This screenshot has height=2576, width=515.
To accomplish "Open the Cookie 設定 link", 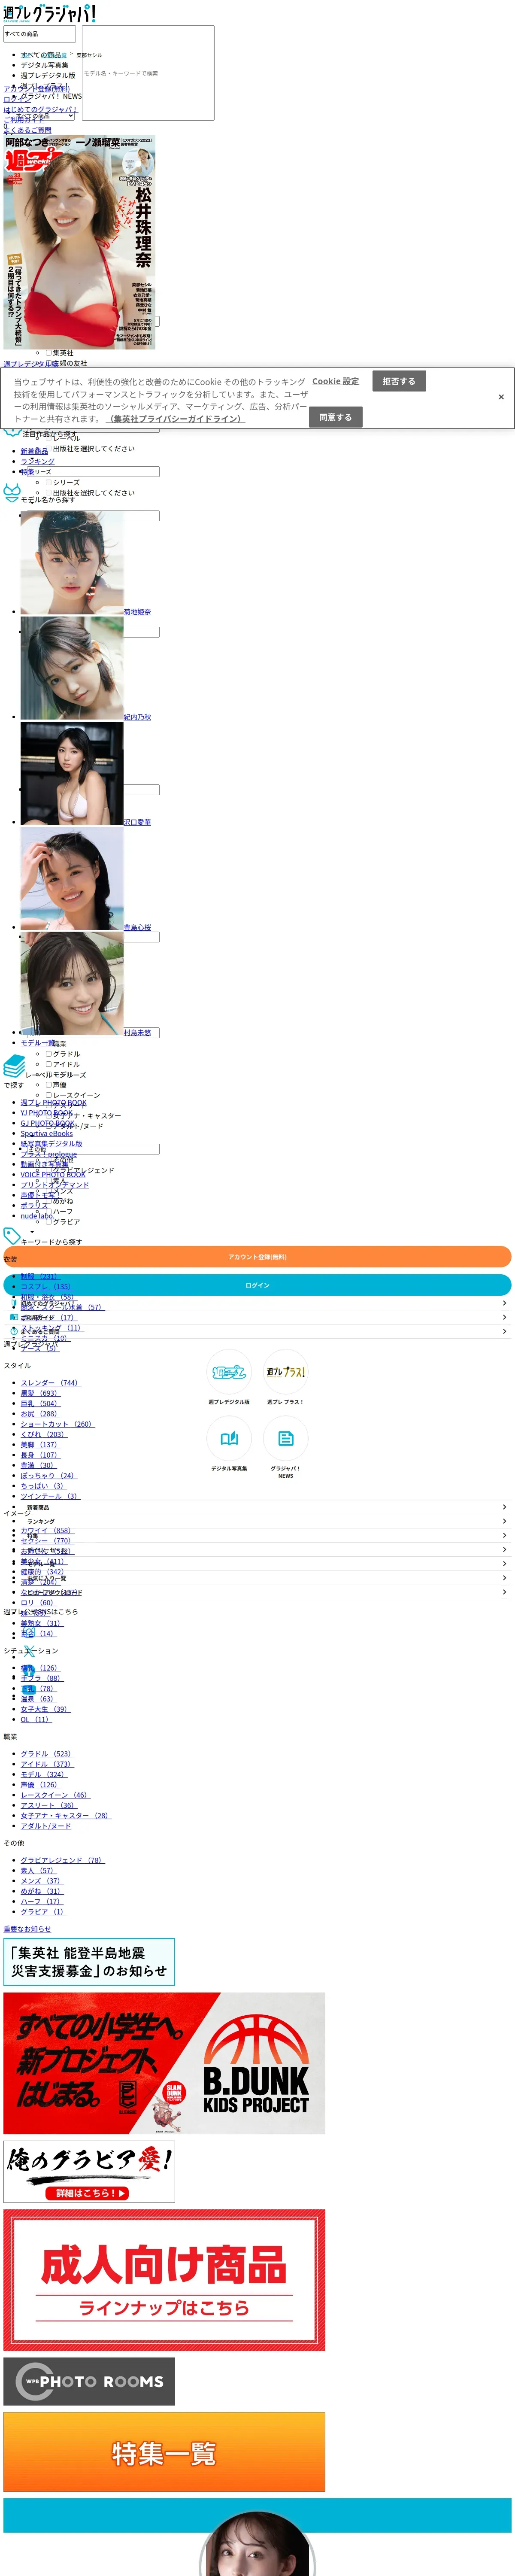I will coord(335,381).
